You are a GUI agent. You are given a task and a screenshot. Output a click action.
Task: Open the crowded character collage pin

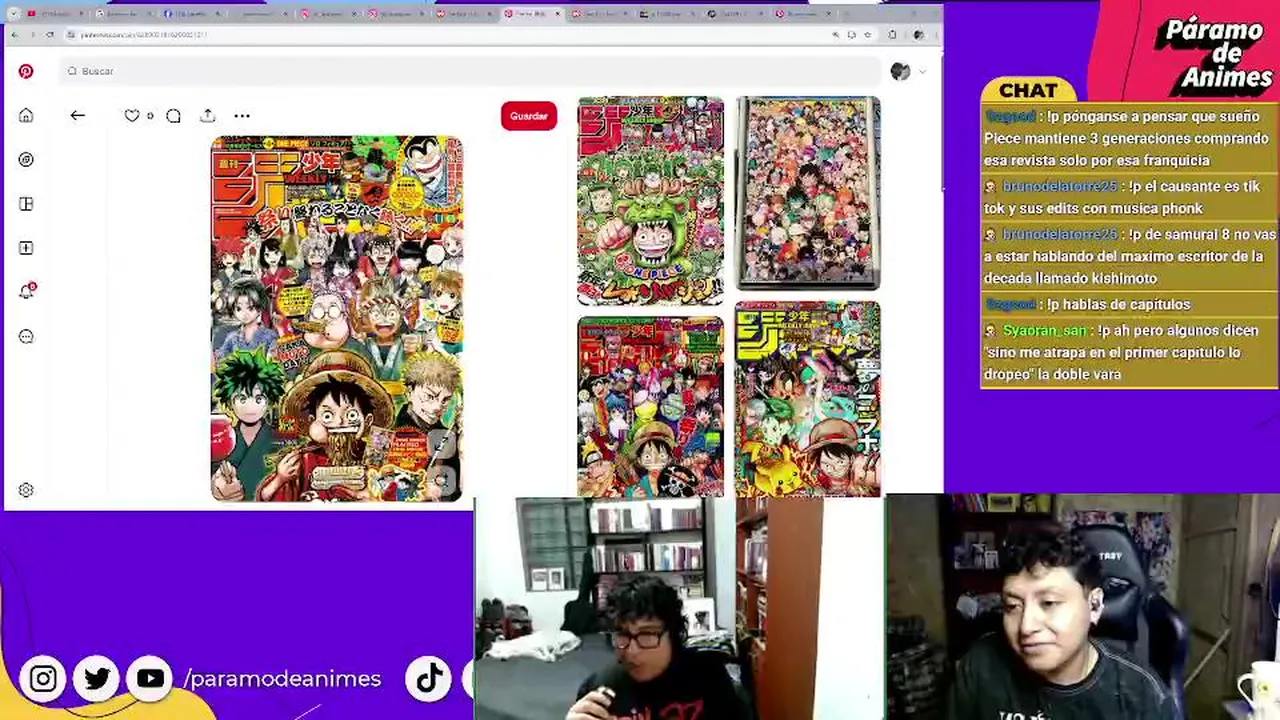coord(808,194)
